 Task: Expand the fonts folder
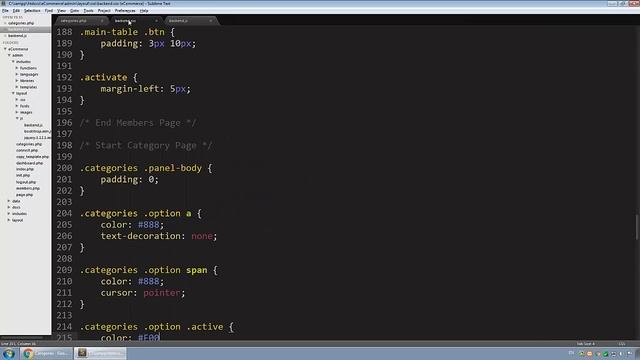(x=17, y=106)
